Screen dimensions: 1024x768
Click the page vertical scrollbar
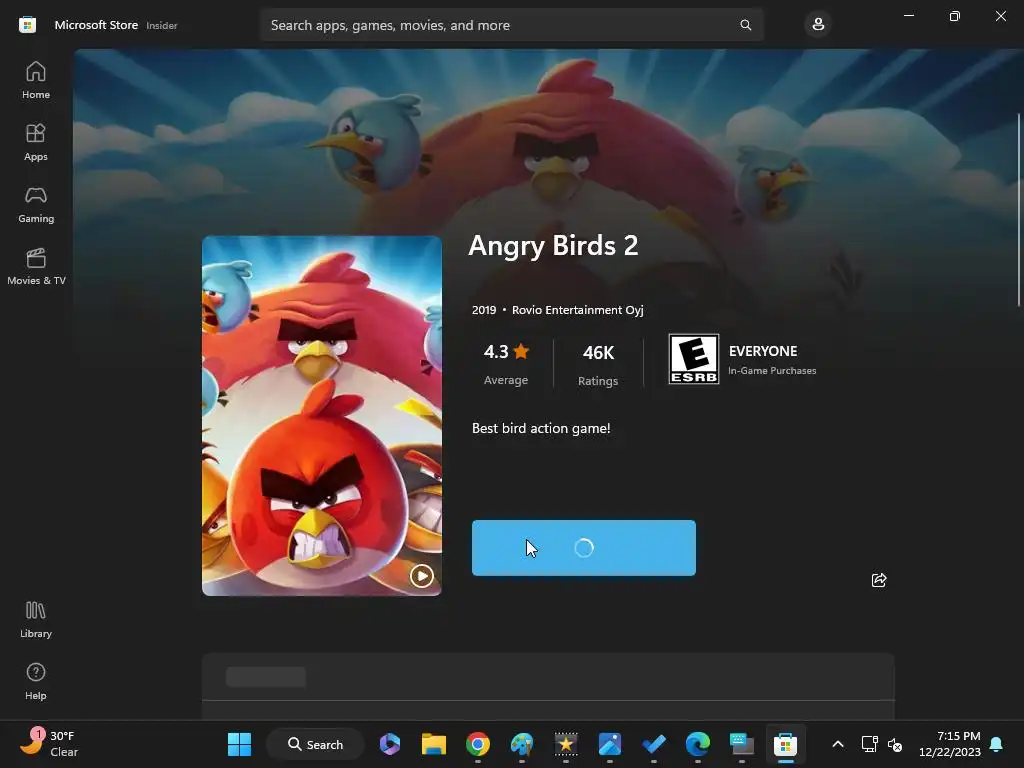(x=1019, y=209)
